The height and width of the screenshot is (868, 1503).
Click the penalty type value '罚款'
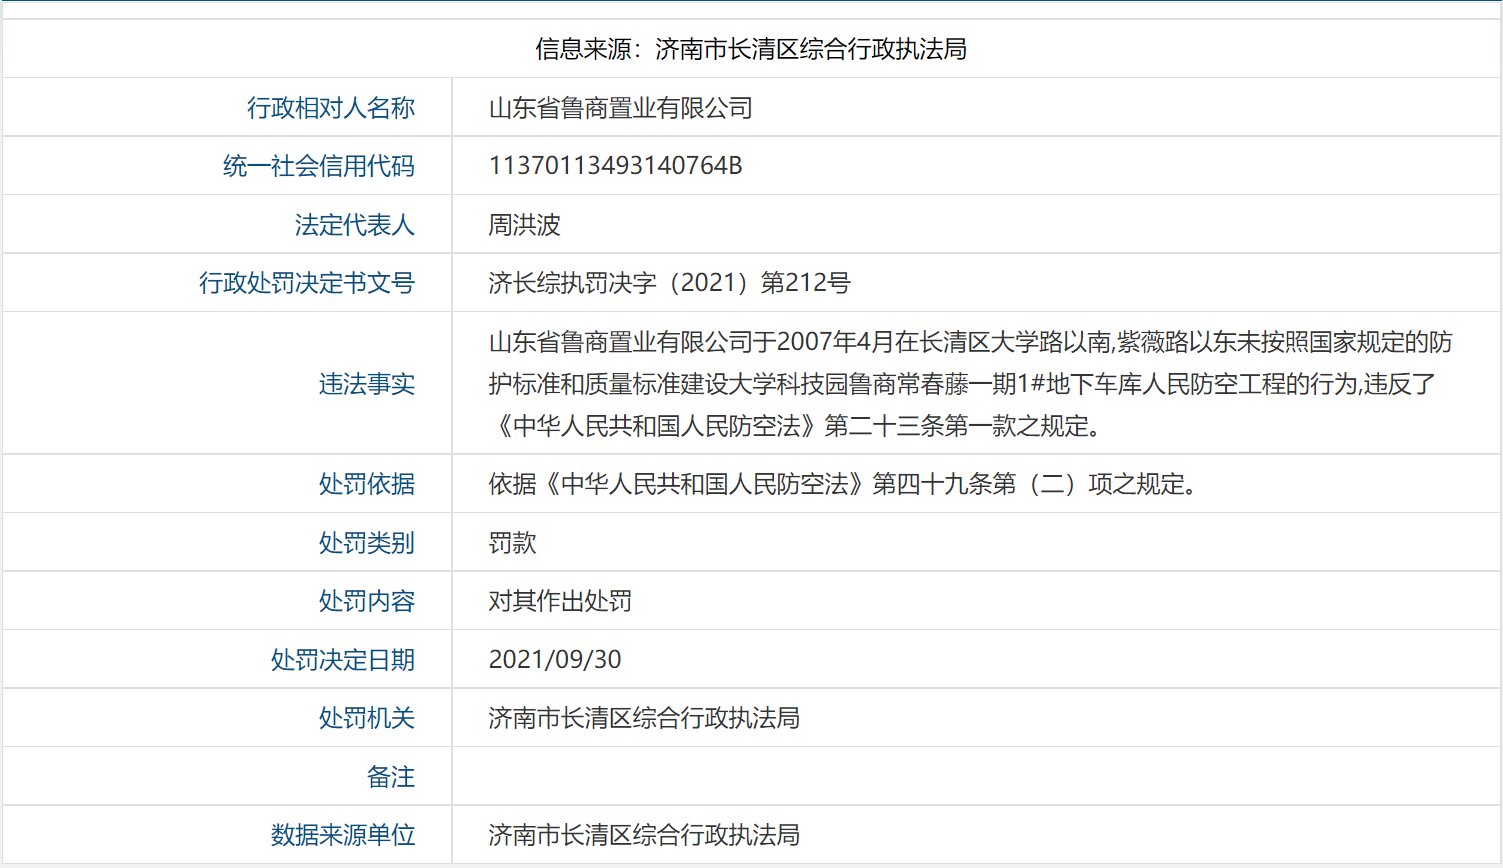(512, 543)
